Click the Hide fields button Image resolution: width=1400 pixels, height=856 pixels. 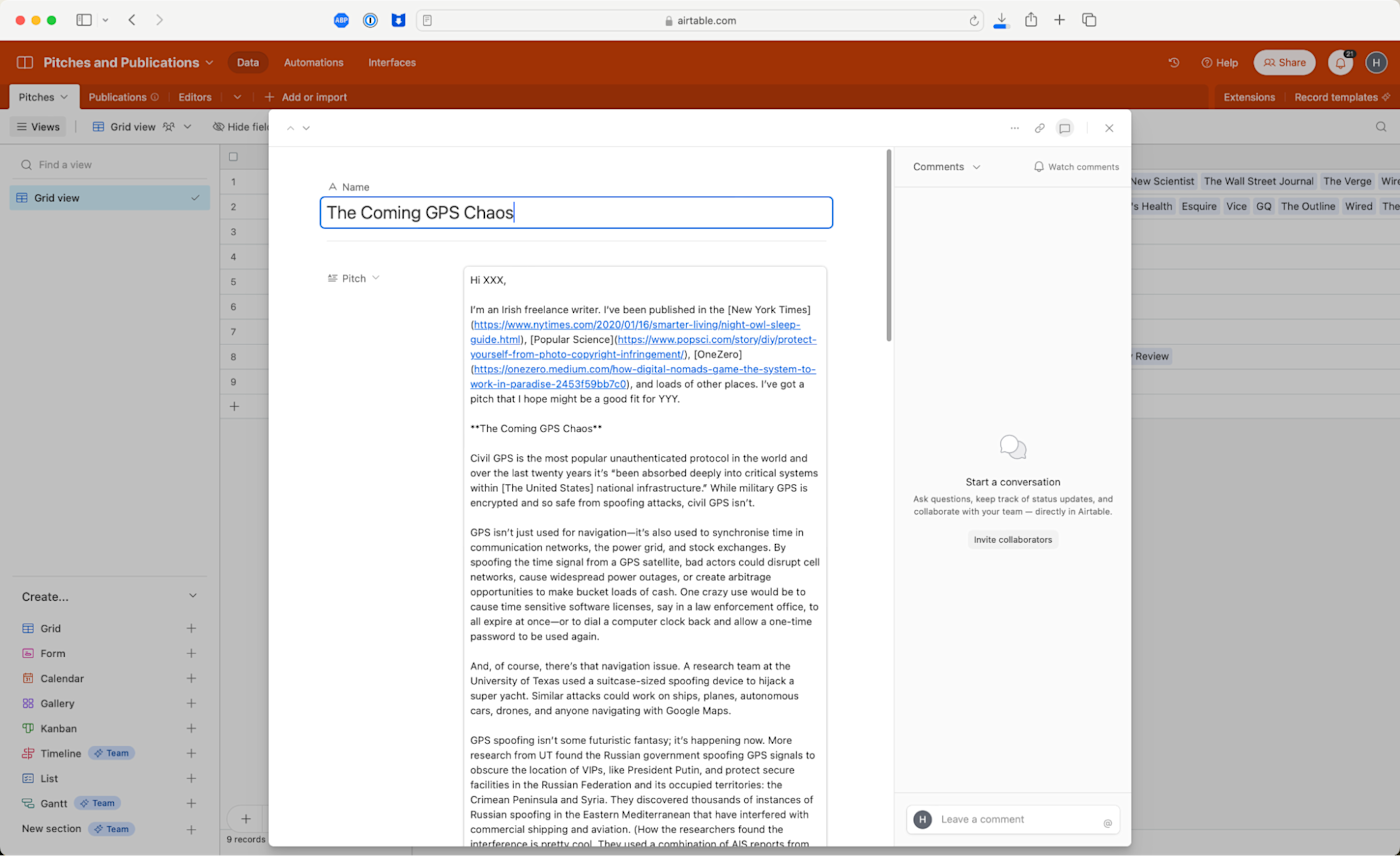point(241,127)
